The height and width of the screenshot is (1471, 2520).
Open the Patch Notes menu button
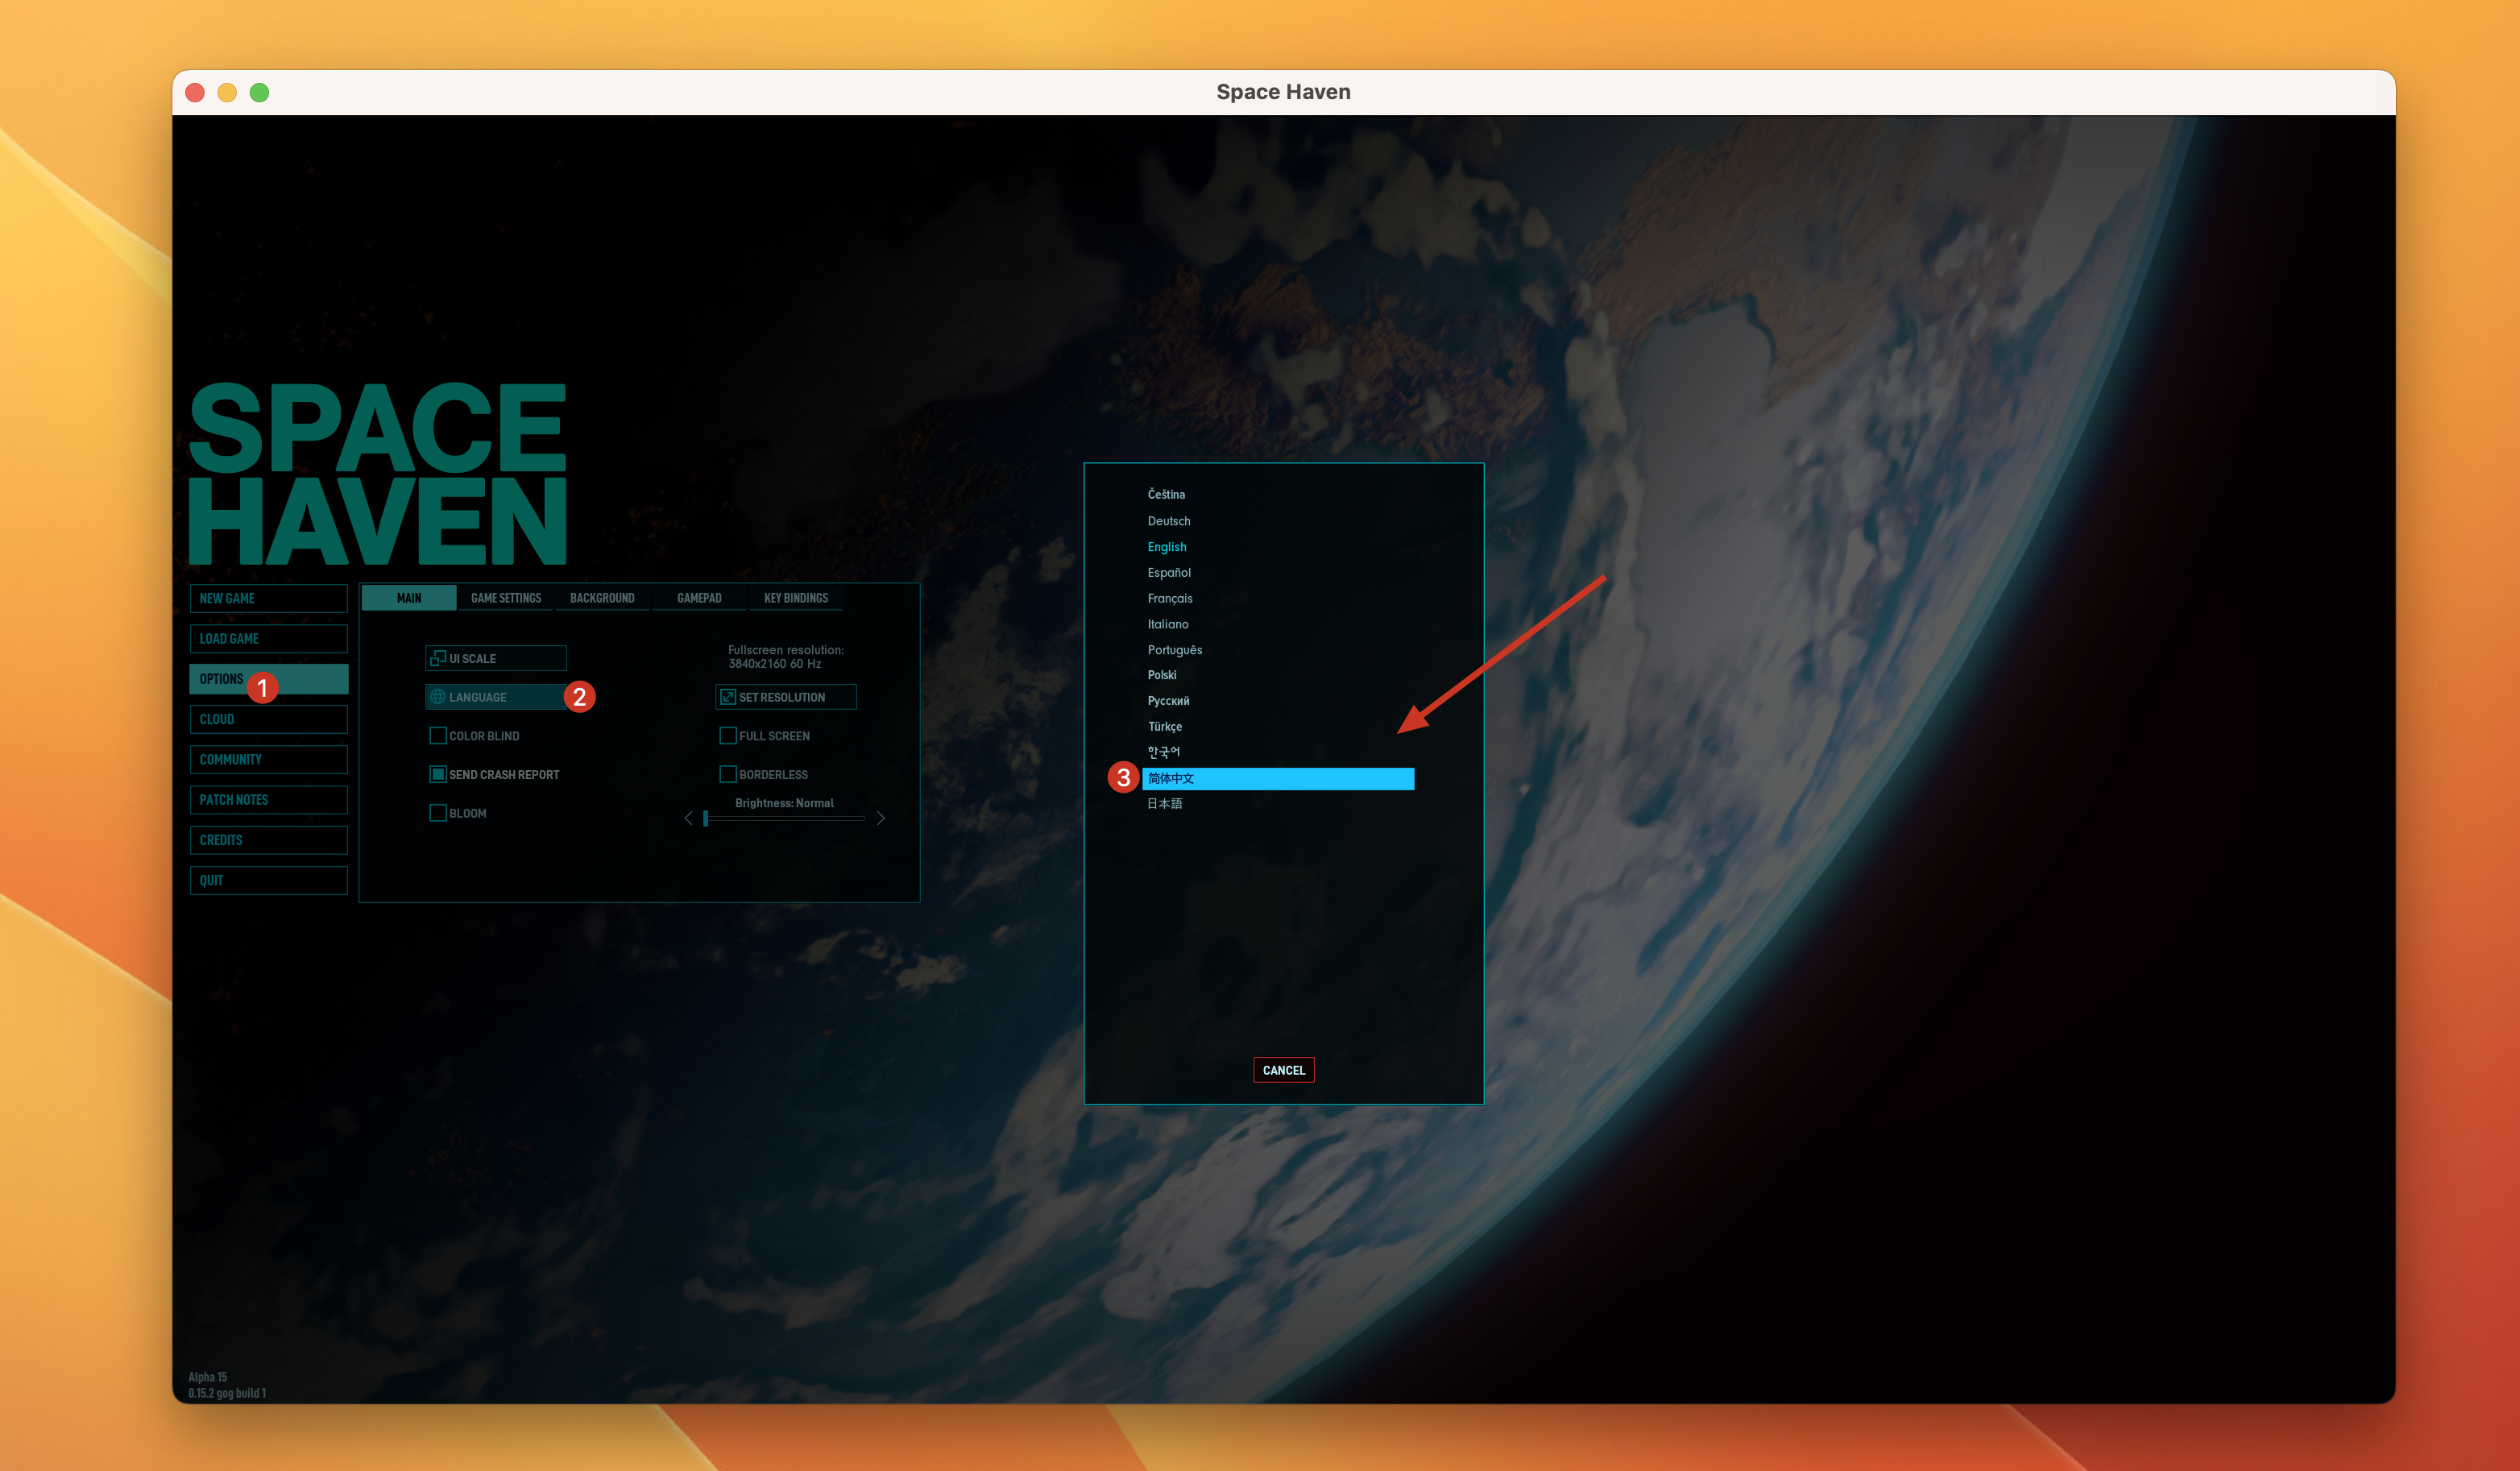pyautogui.click(x=268, y=800)
